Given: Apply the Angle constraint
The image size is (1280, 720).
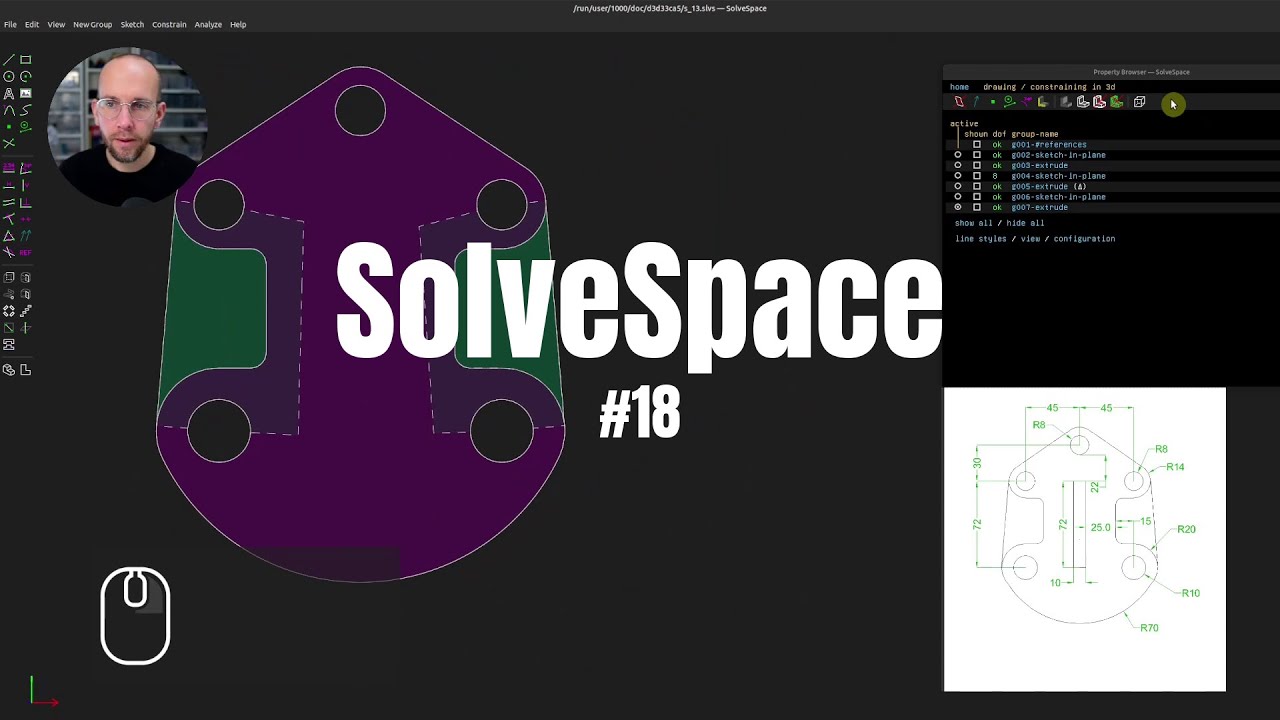Looking at the screenshot, I should tap(26, 167).
